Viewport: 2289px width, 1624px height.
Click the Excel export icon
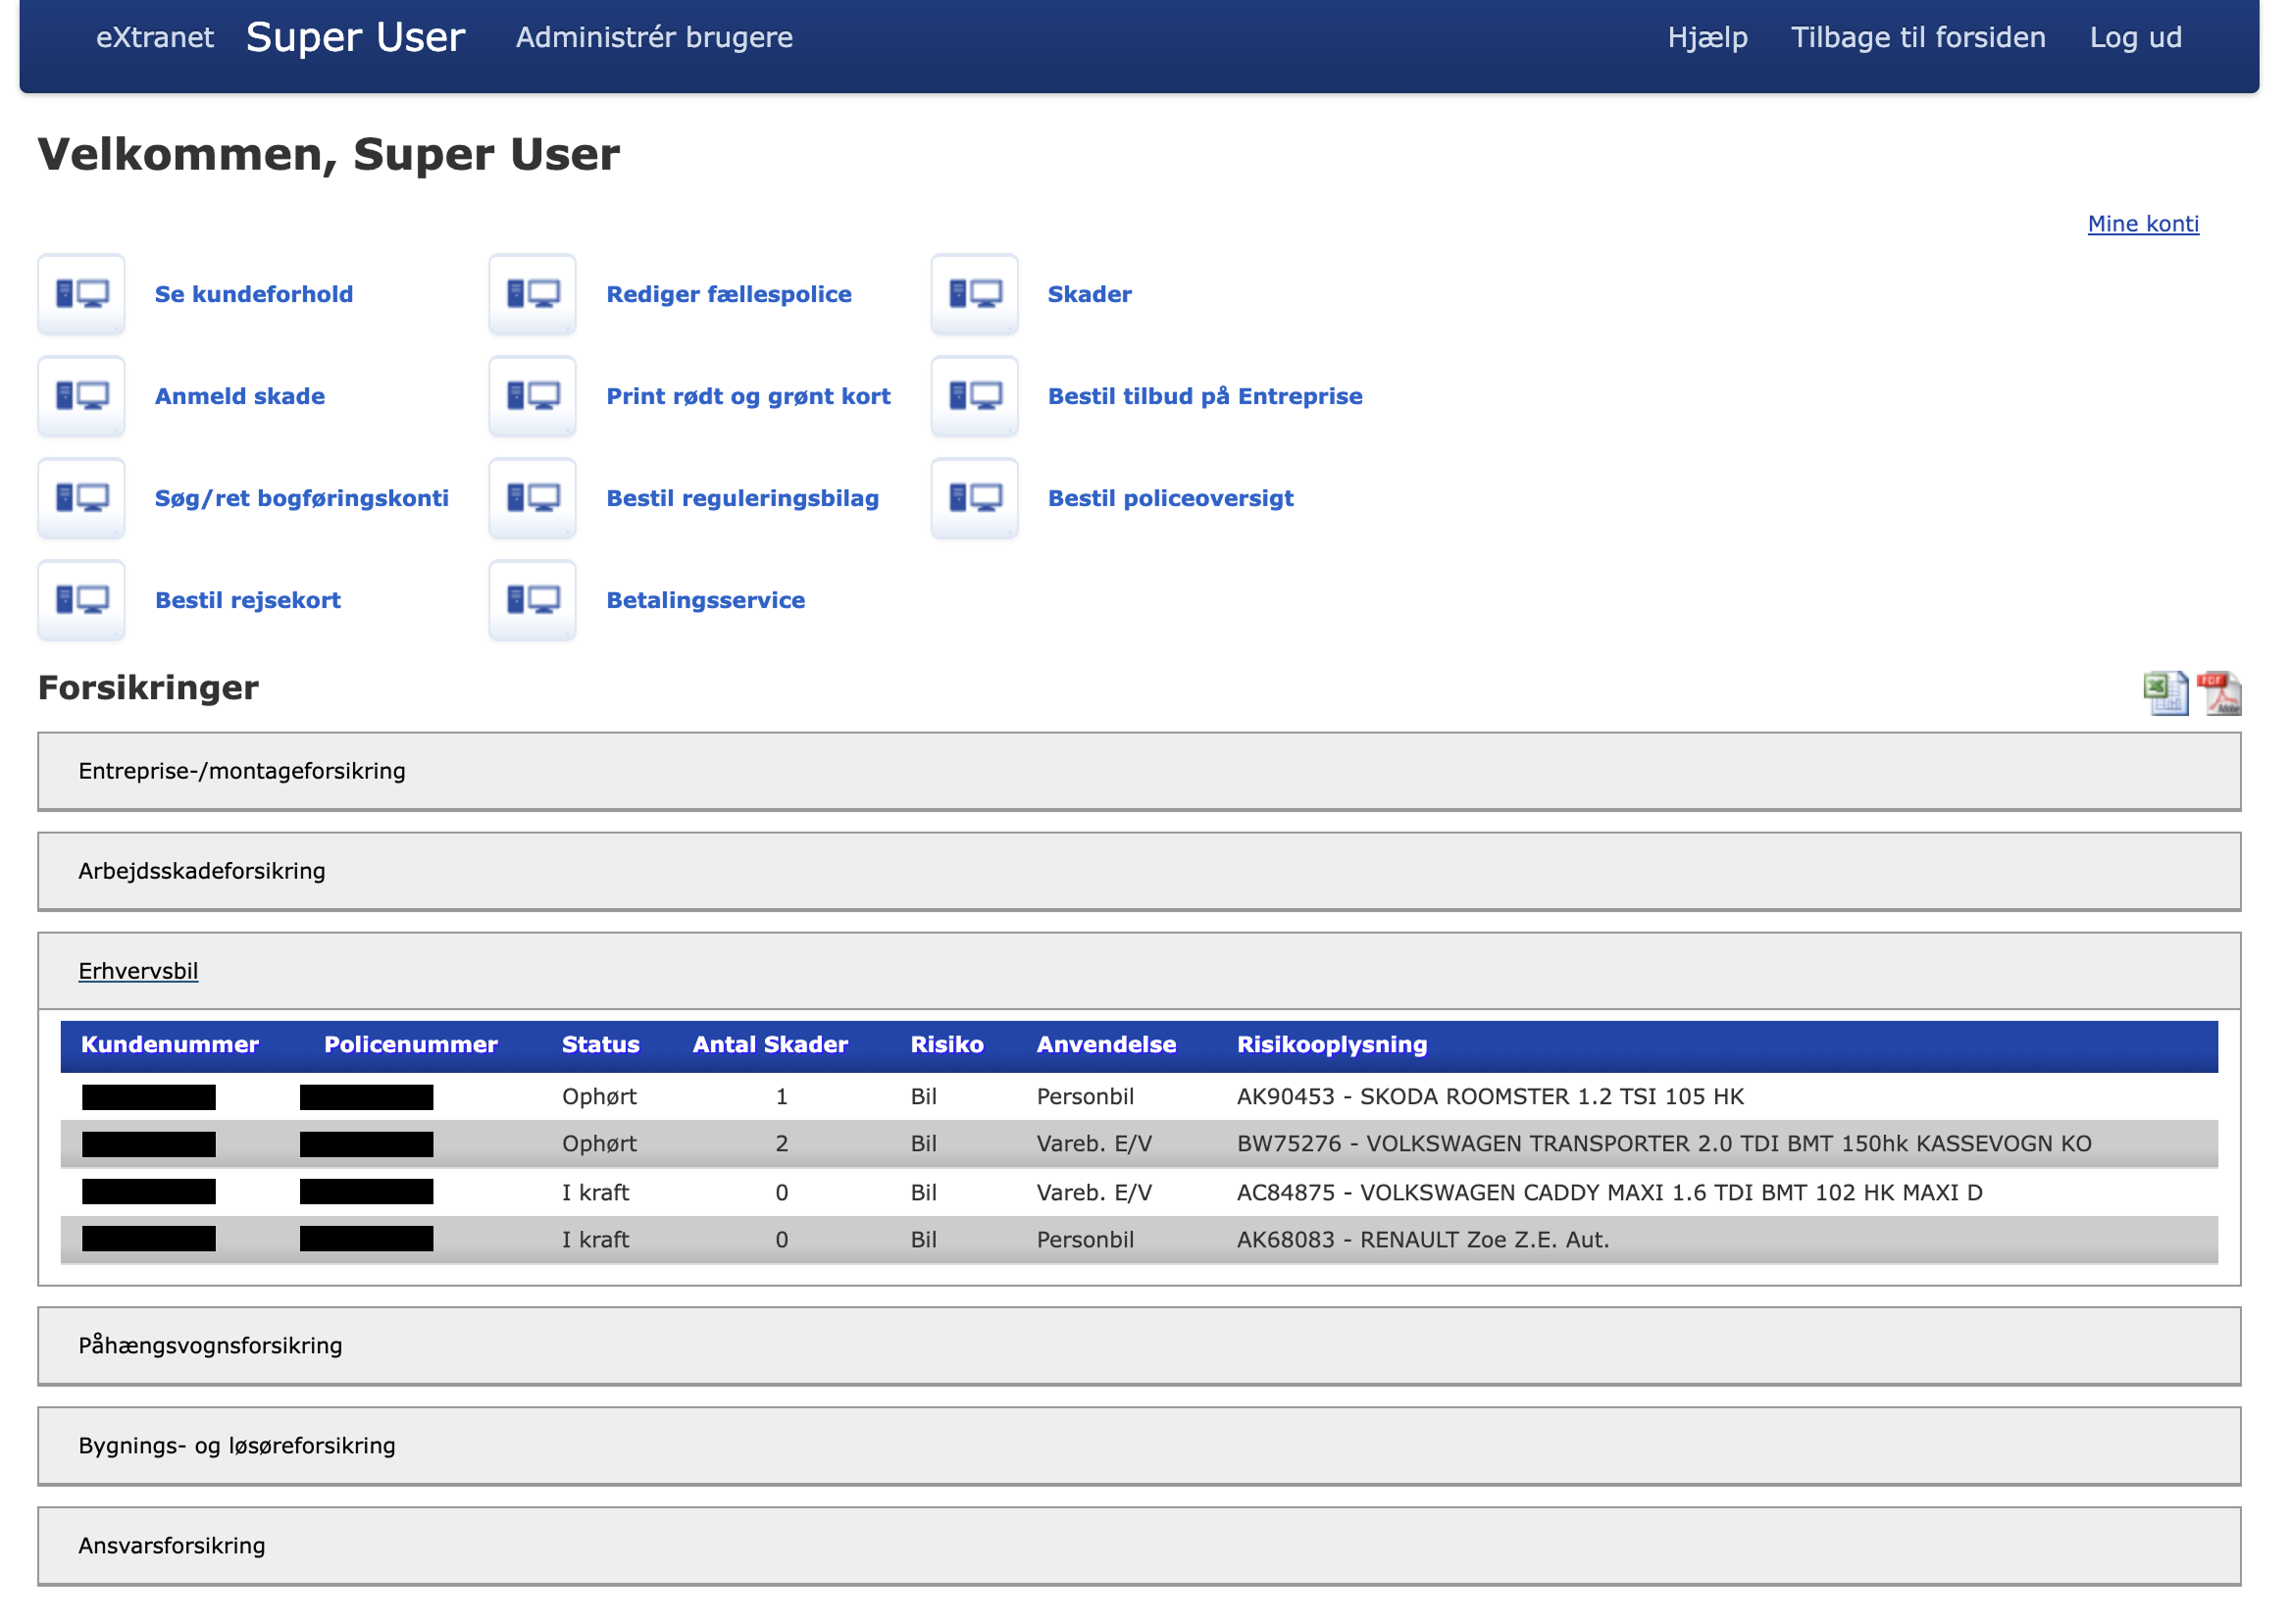click(x=2165, y=693)
